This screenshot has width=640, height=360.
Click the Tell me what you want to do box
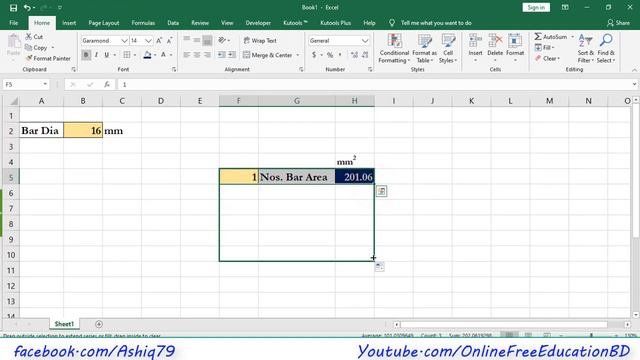(x=436, y=23)
